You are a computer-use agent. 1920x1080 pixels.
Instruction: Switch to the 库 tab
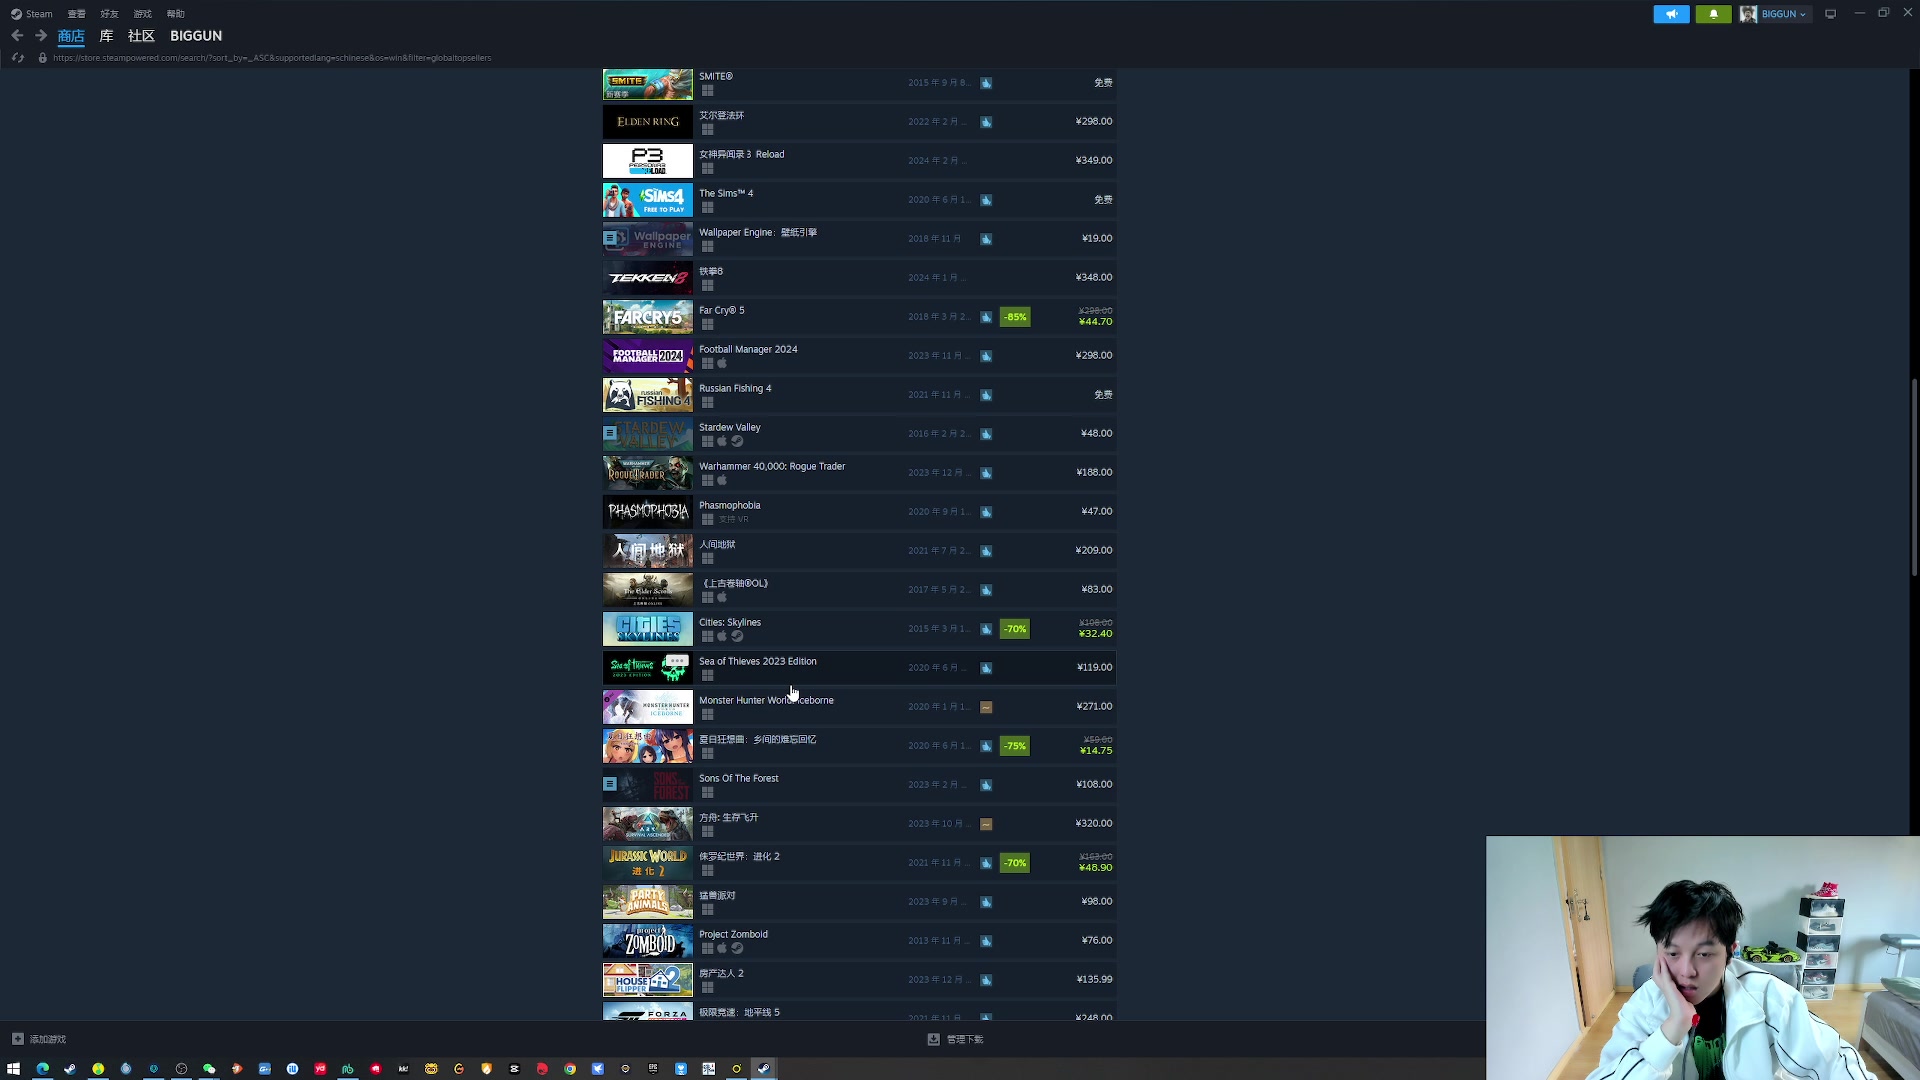point(106,36)
